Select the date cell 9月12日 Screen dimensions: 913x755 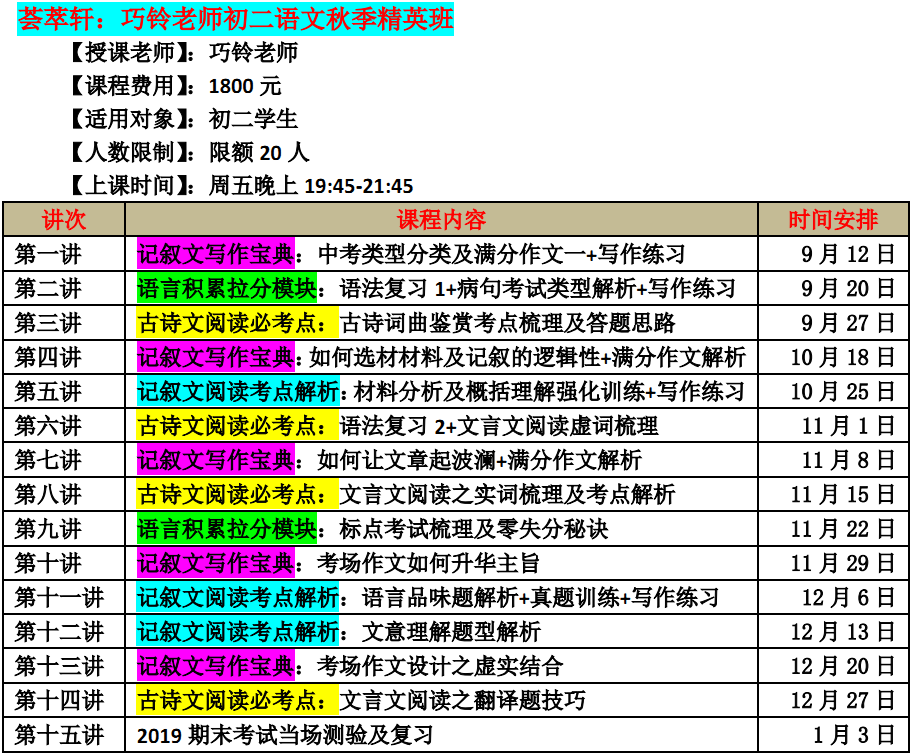847,254
